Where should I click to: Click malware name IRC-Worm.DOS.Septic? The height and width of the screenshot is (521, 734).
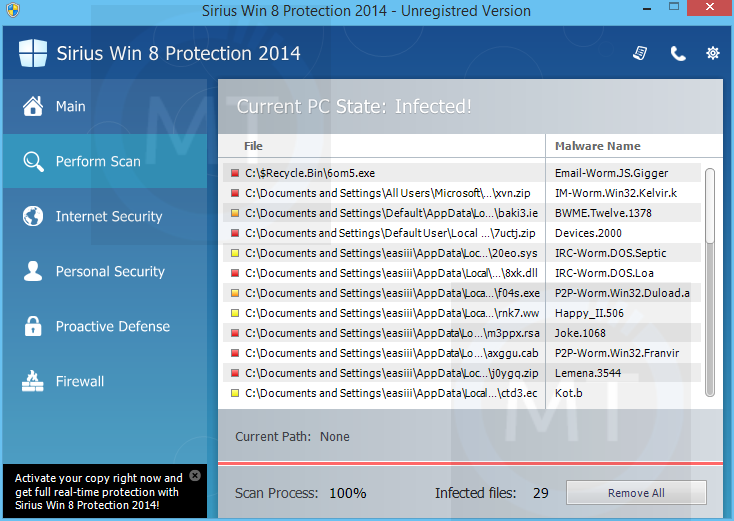point(610,253)
